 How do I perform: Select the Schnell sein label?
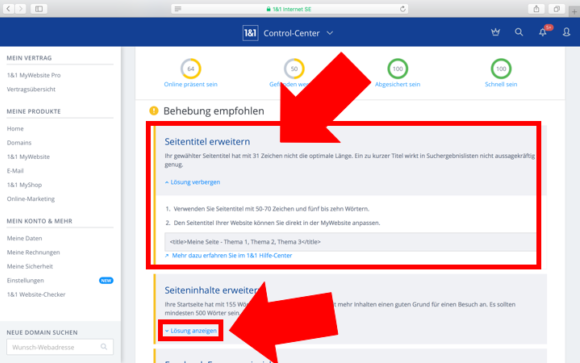pos(501,84)
